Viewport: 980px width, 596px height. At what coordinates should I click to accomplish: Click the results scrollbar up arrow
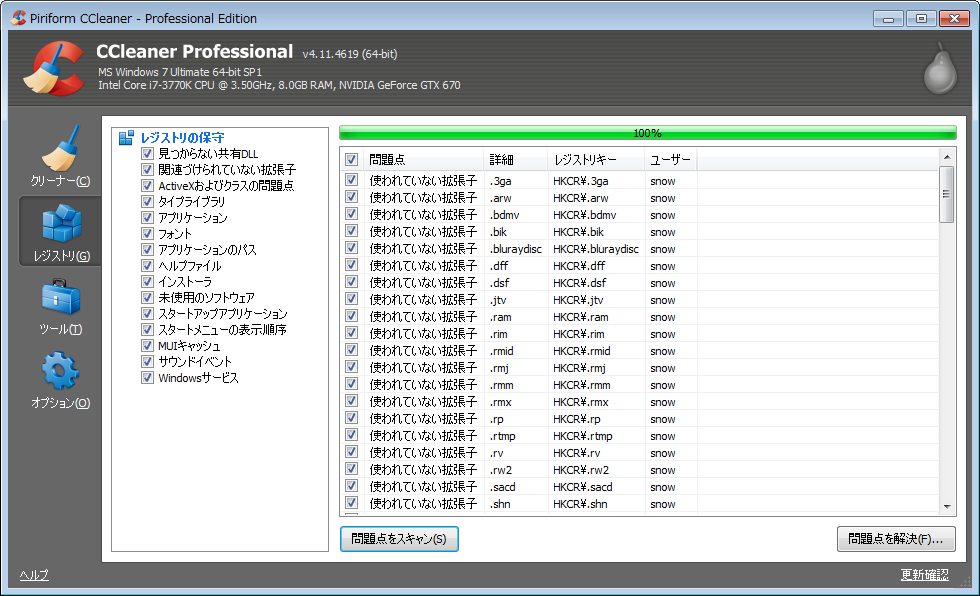coord(947,157)
